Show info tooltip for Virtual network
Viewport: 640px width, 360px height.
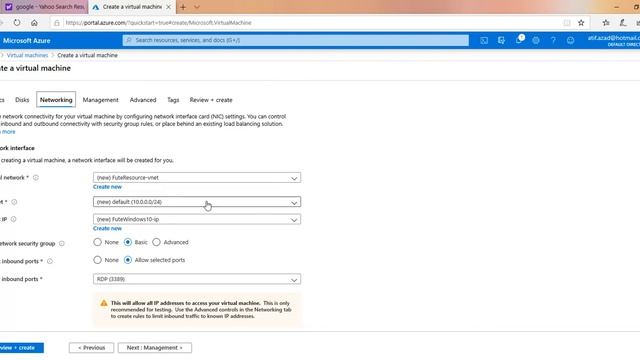click(36, 178)
